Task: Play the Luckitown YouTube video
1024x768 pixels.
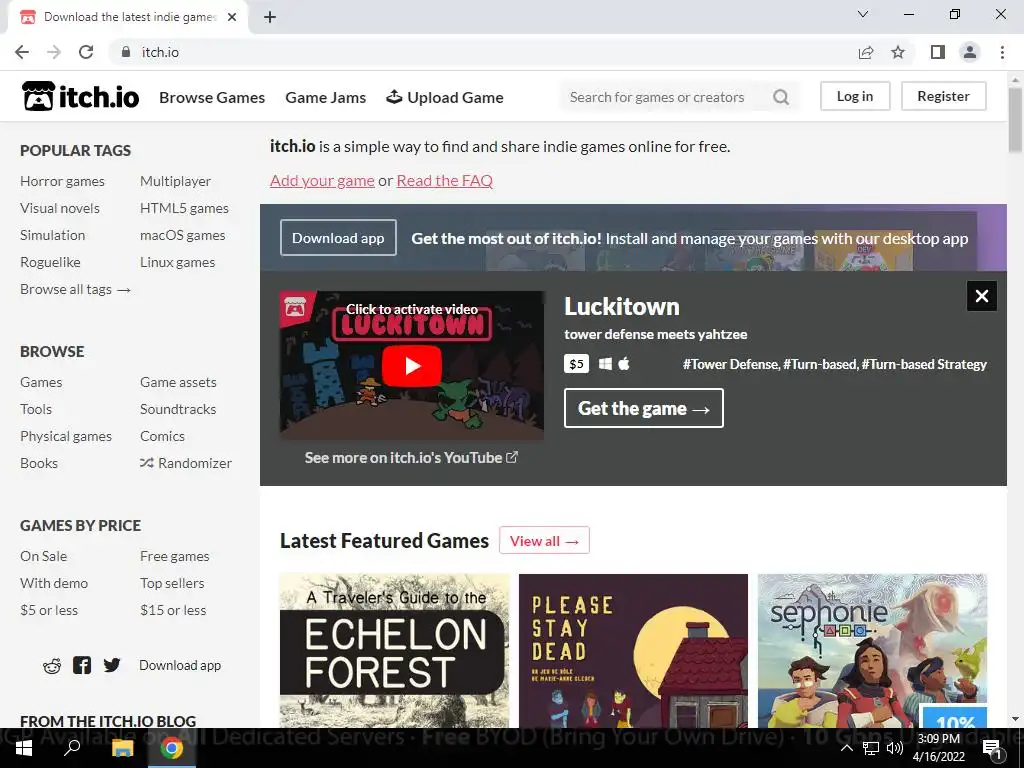Action: pyautogui.click(x=411, y=366)
